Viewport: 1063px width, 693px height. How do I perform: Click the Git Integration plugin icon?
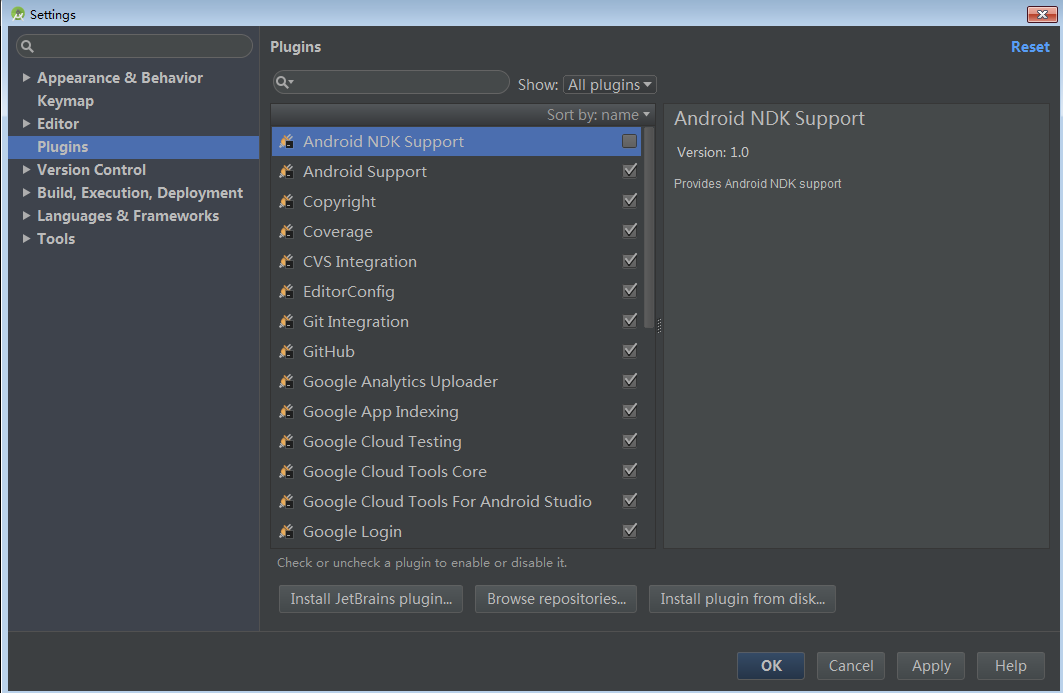click(287, 321)
